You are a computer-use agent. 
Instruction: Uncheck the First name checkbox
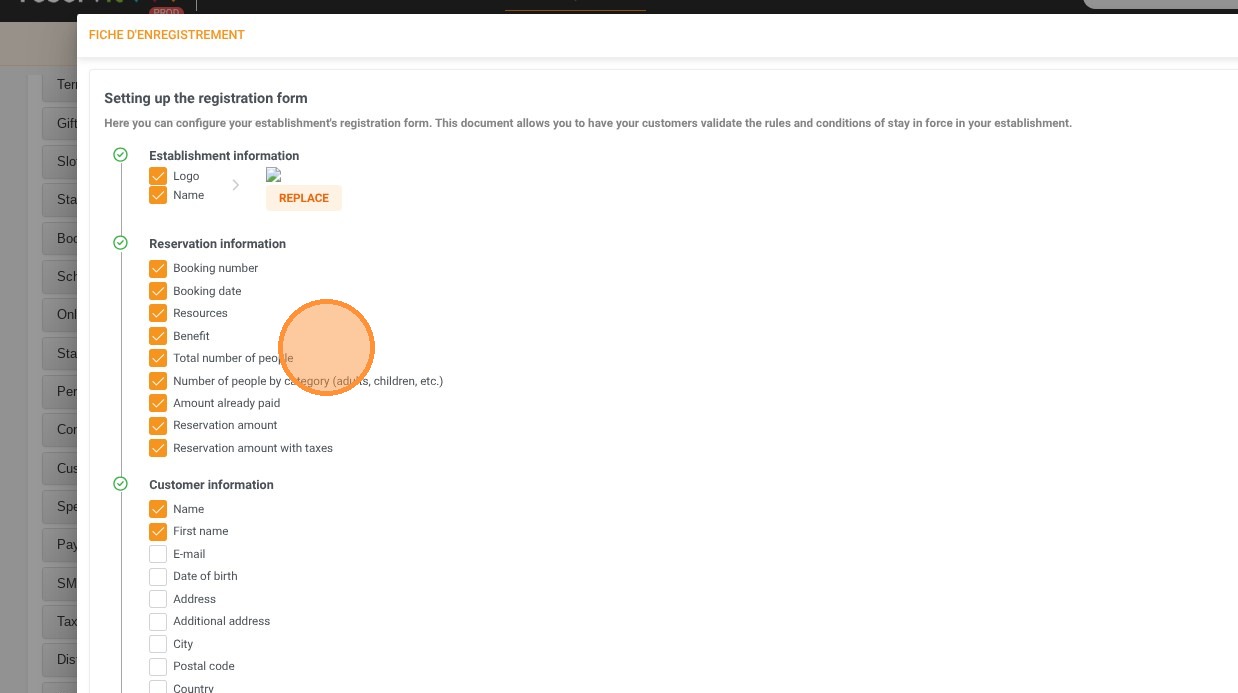click(x=158, y=531)
